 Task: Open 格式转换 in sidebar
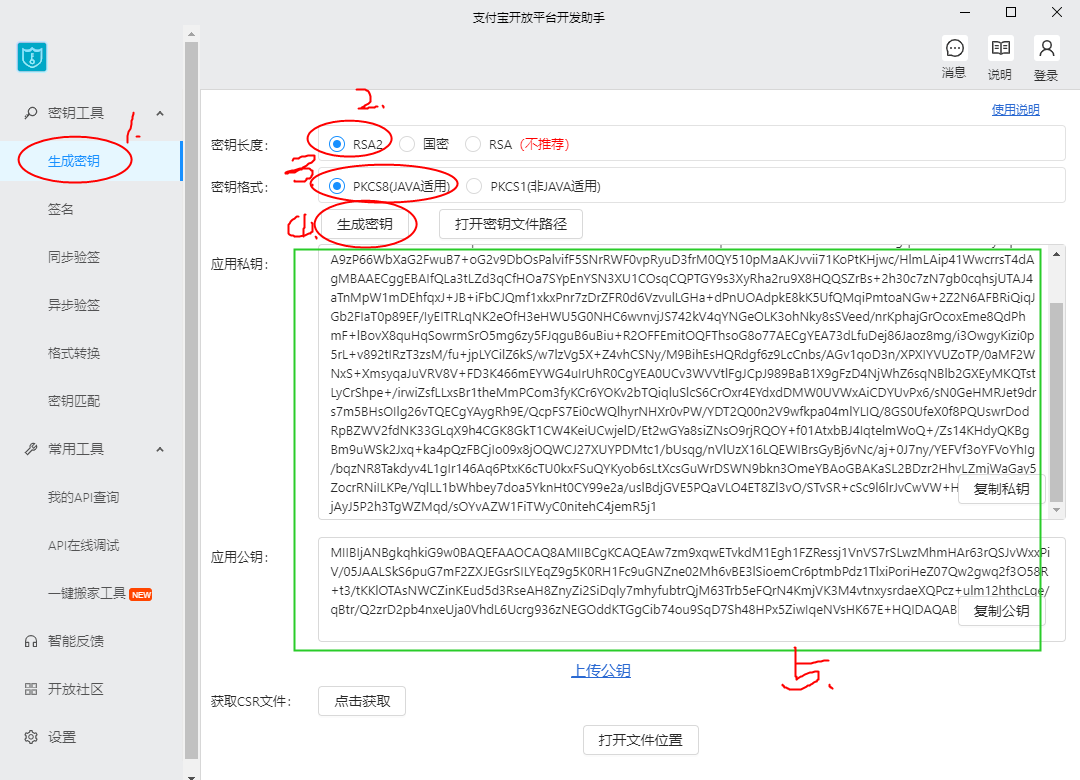tap(74, 353)
